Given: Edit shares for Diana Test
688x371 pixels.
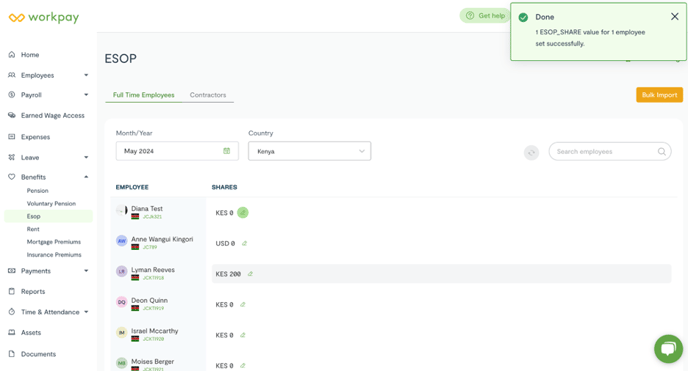Looking at the screenshot, I should [243, 213].
